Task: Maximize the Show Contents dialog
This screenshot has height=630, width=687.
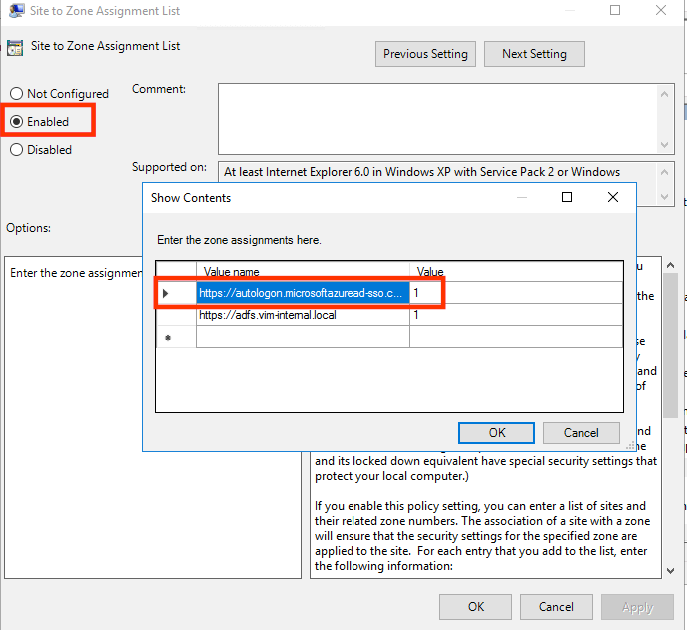Action: 567,198
